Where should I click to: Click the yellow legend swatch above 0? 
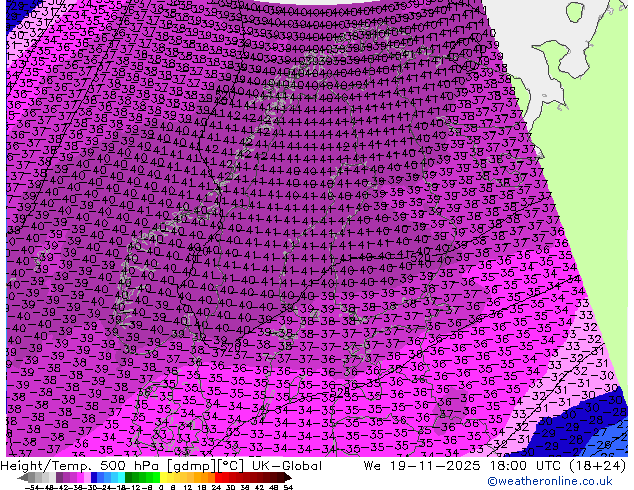(x=164, y=477)
